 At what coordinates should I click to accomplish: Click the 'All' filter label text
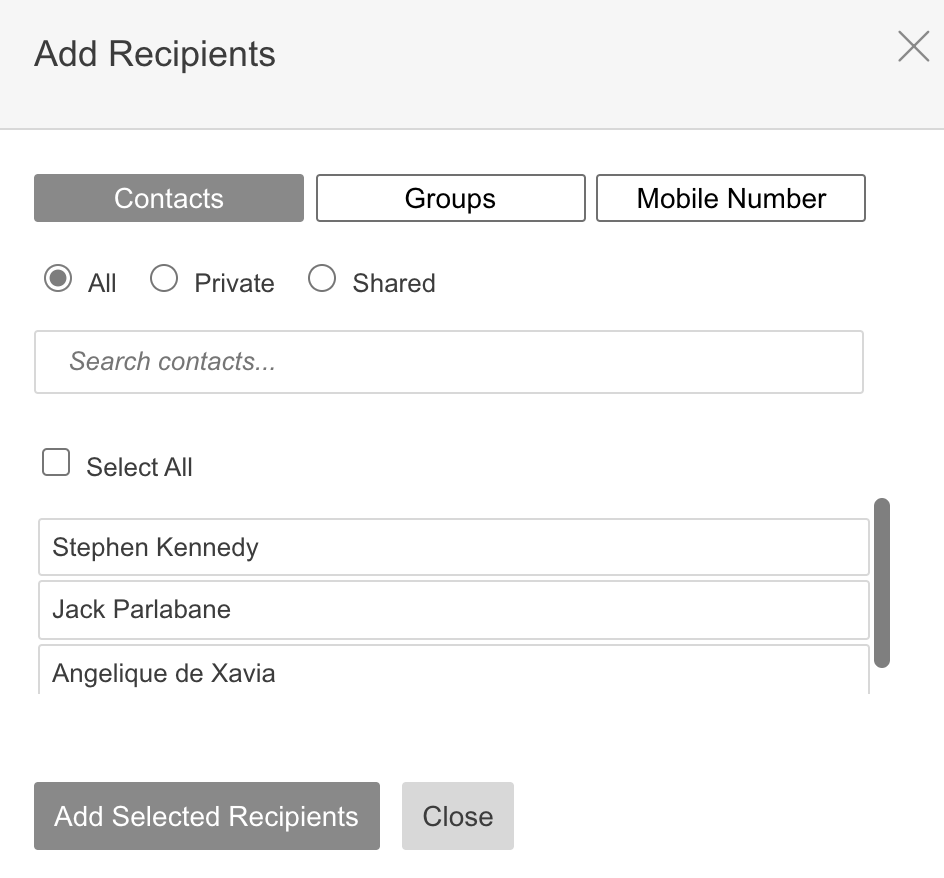click(x=102, y=283)
